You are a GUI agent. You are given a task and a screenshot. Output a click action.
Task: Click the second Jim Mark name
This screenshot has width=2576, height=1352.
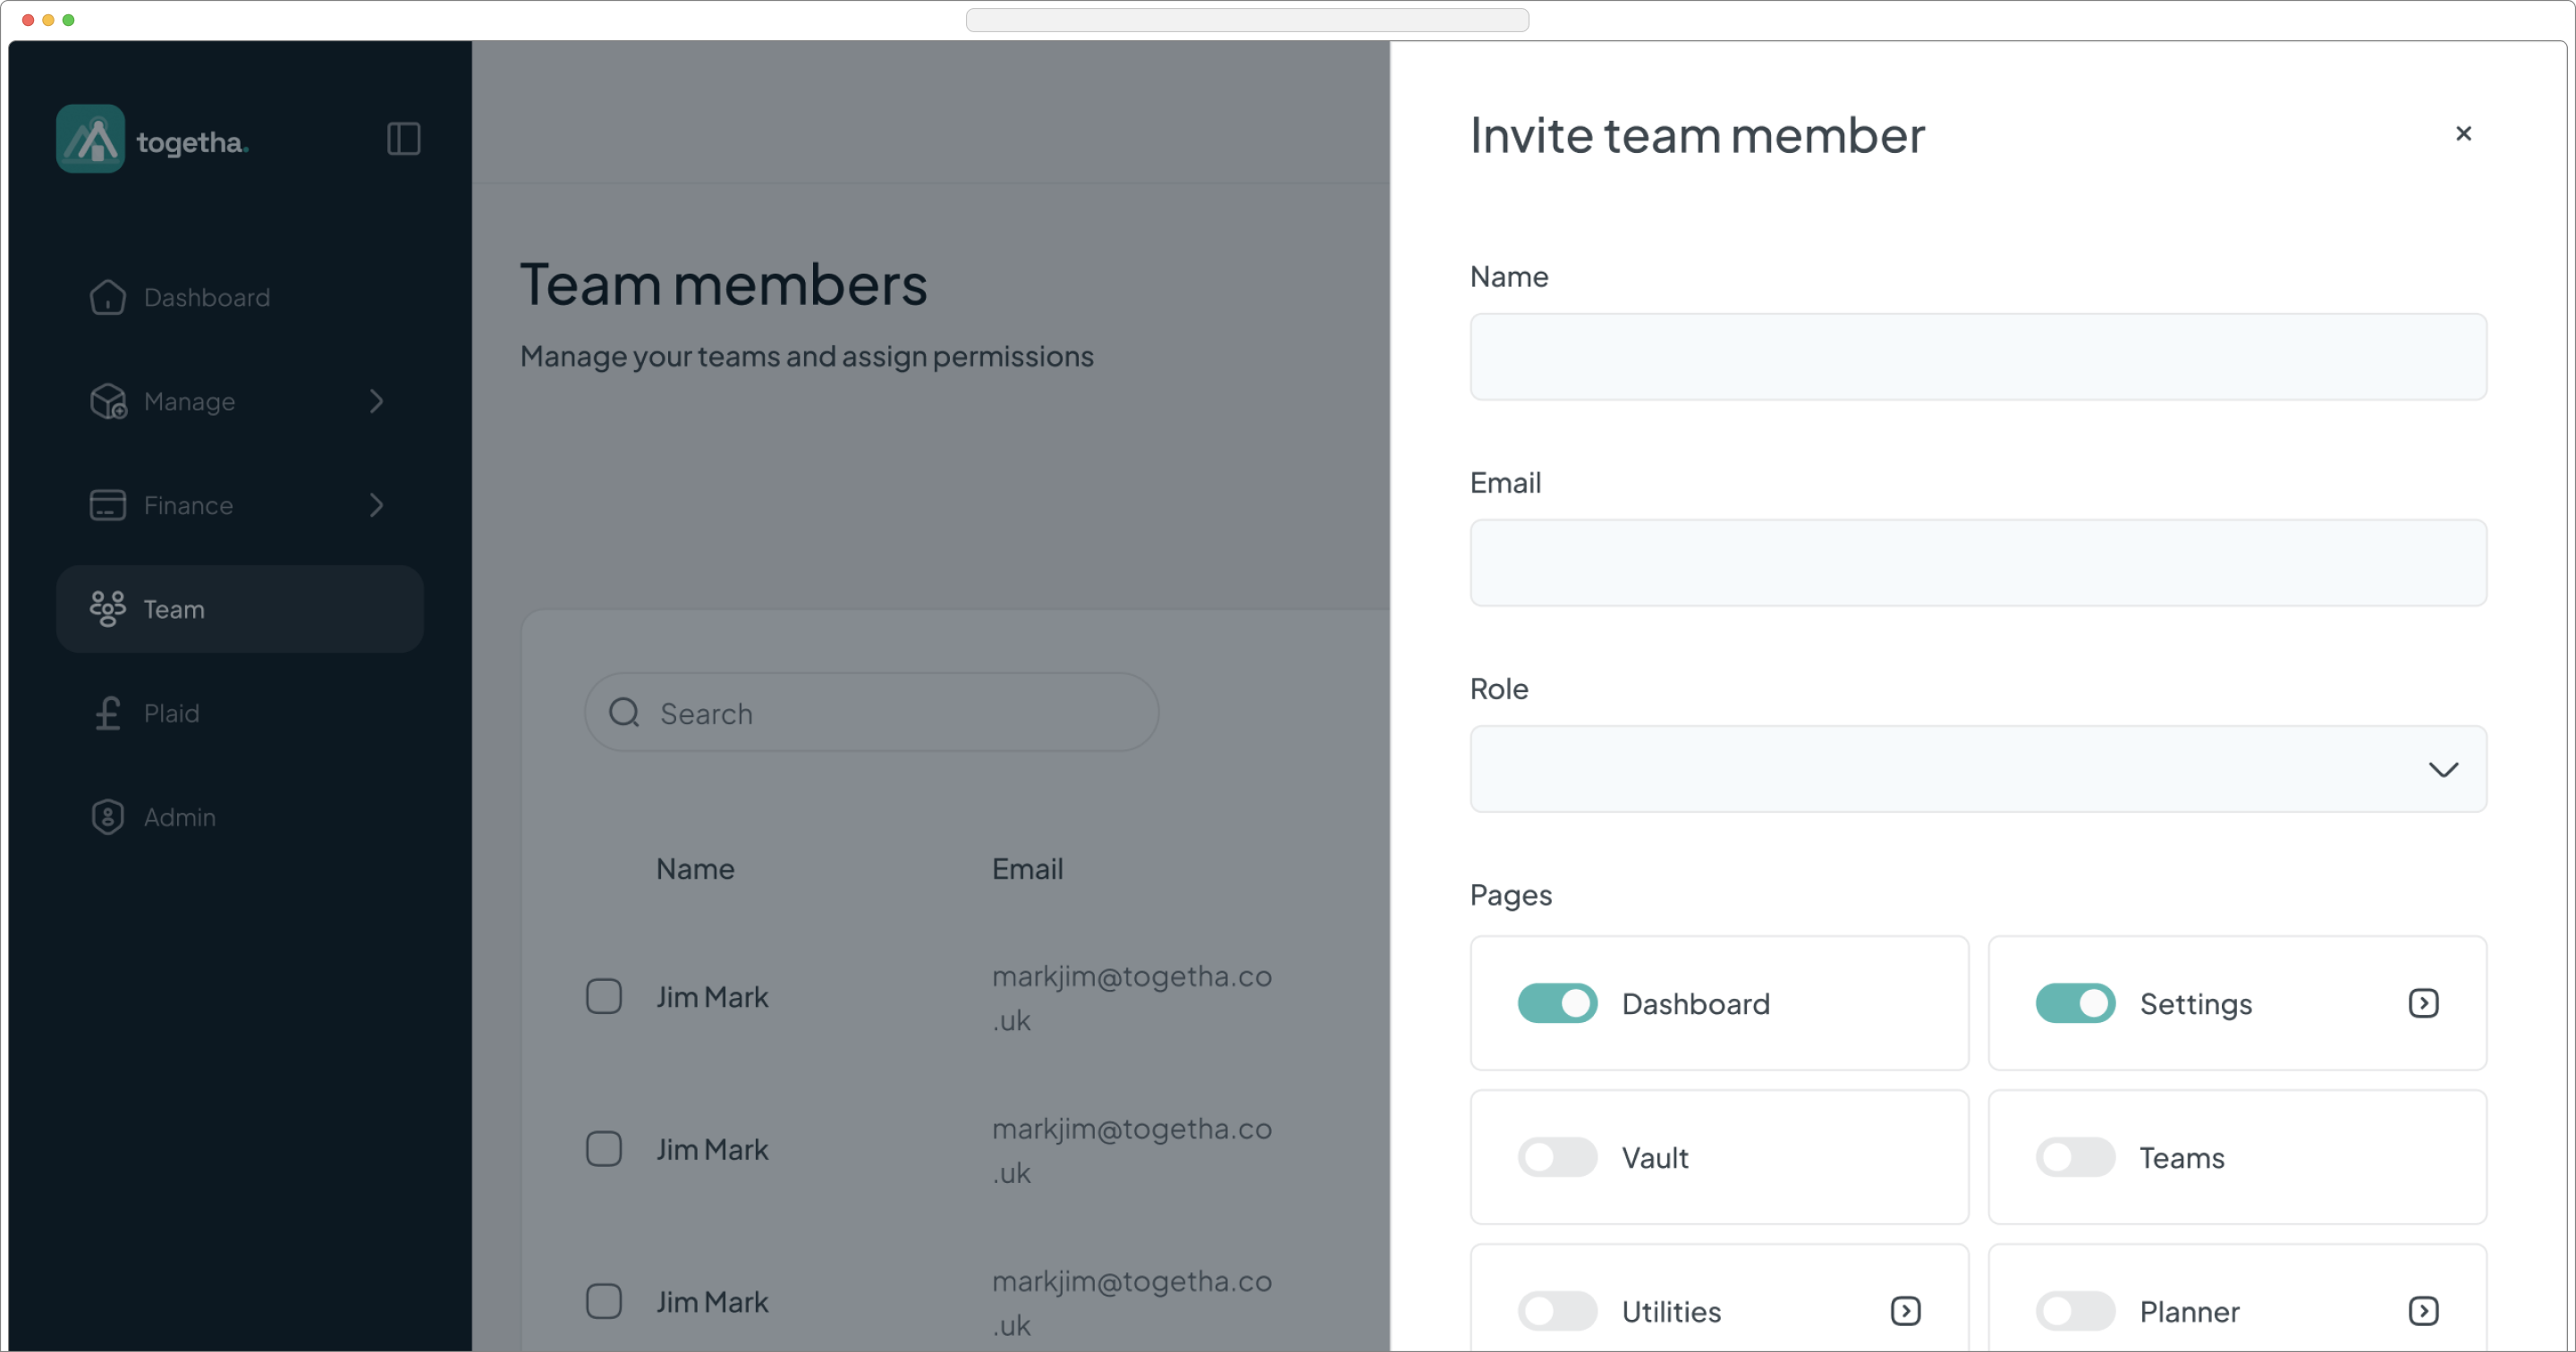click(712, 1149)
